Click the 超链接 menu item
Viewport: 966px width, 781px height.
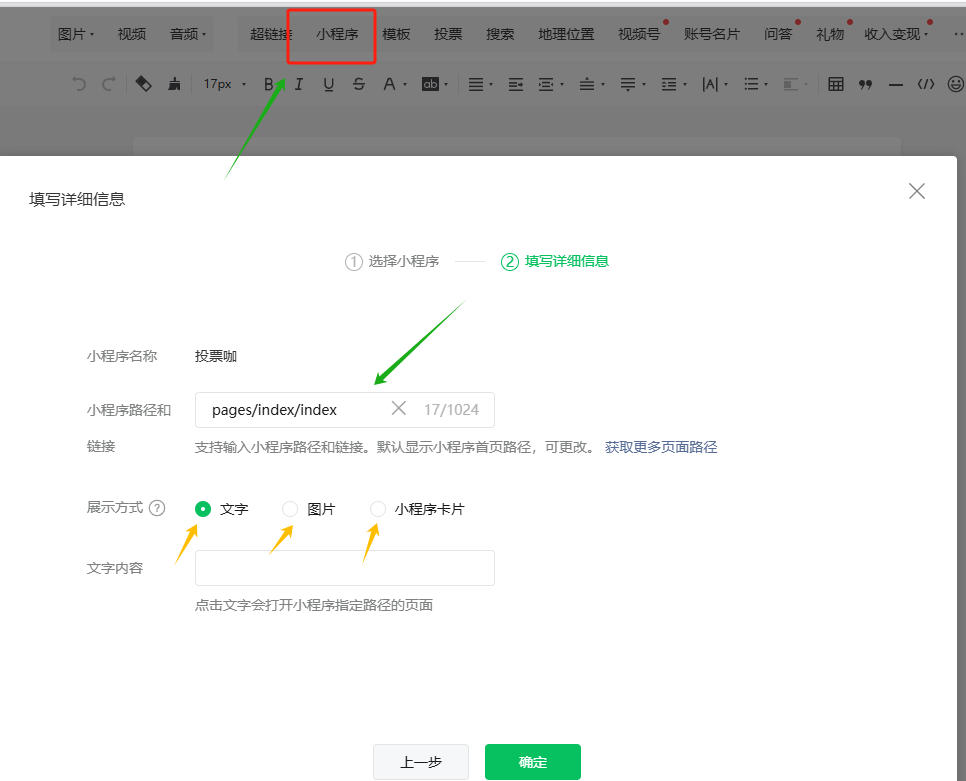coord(271,34)
